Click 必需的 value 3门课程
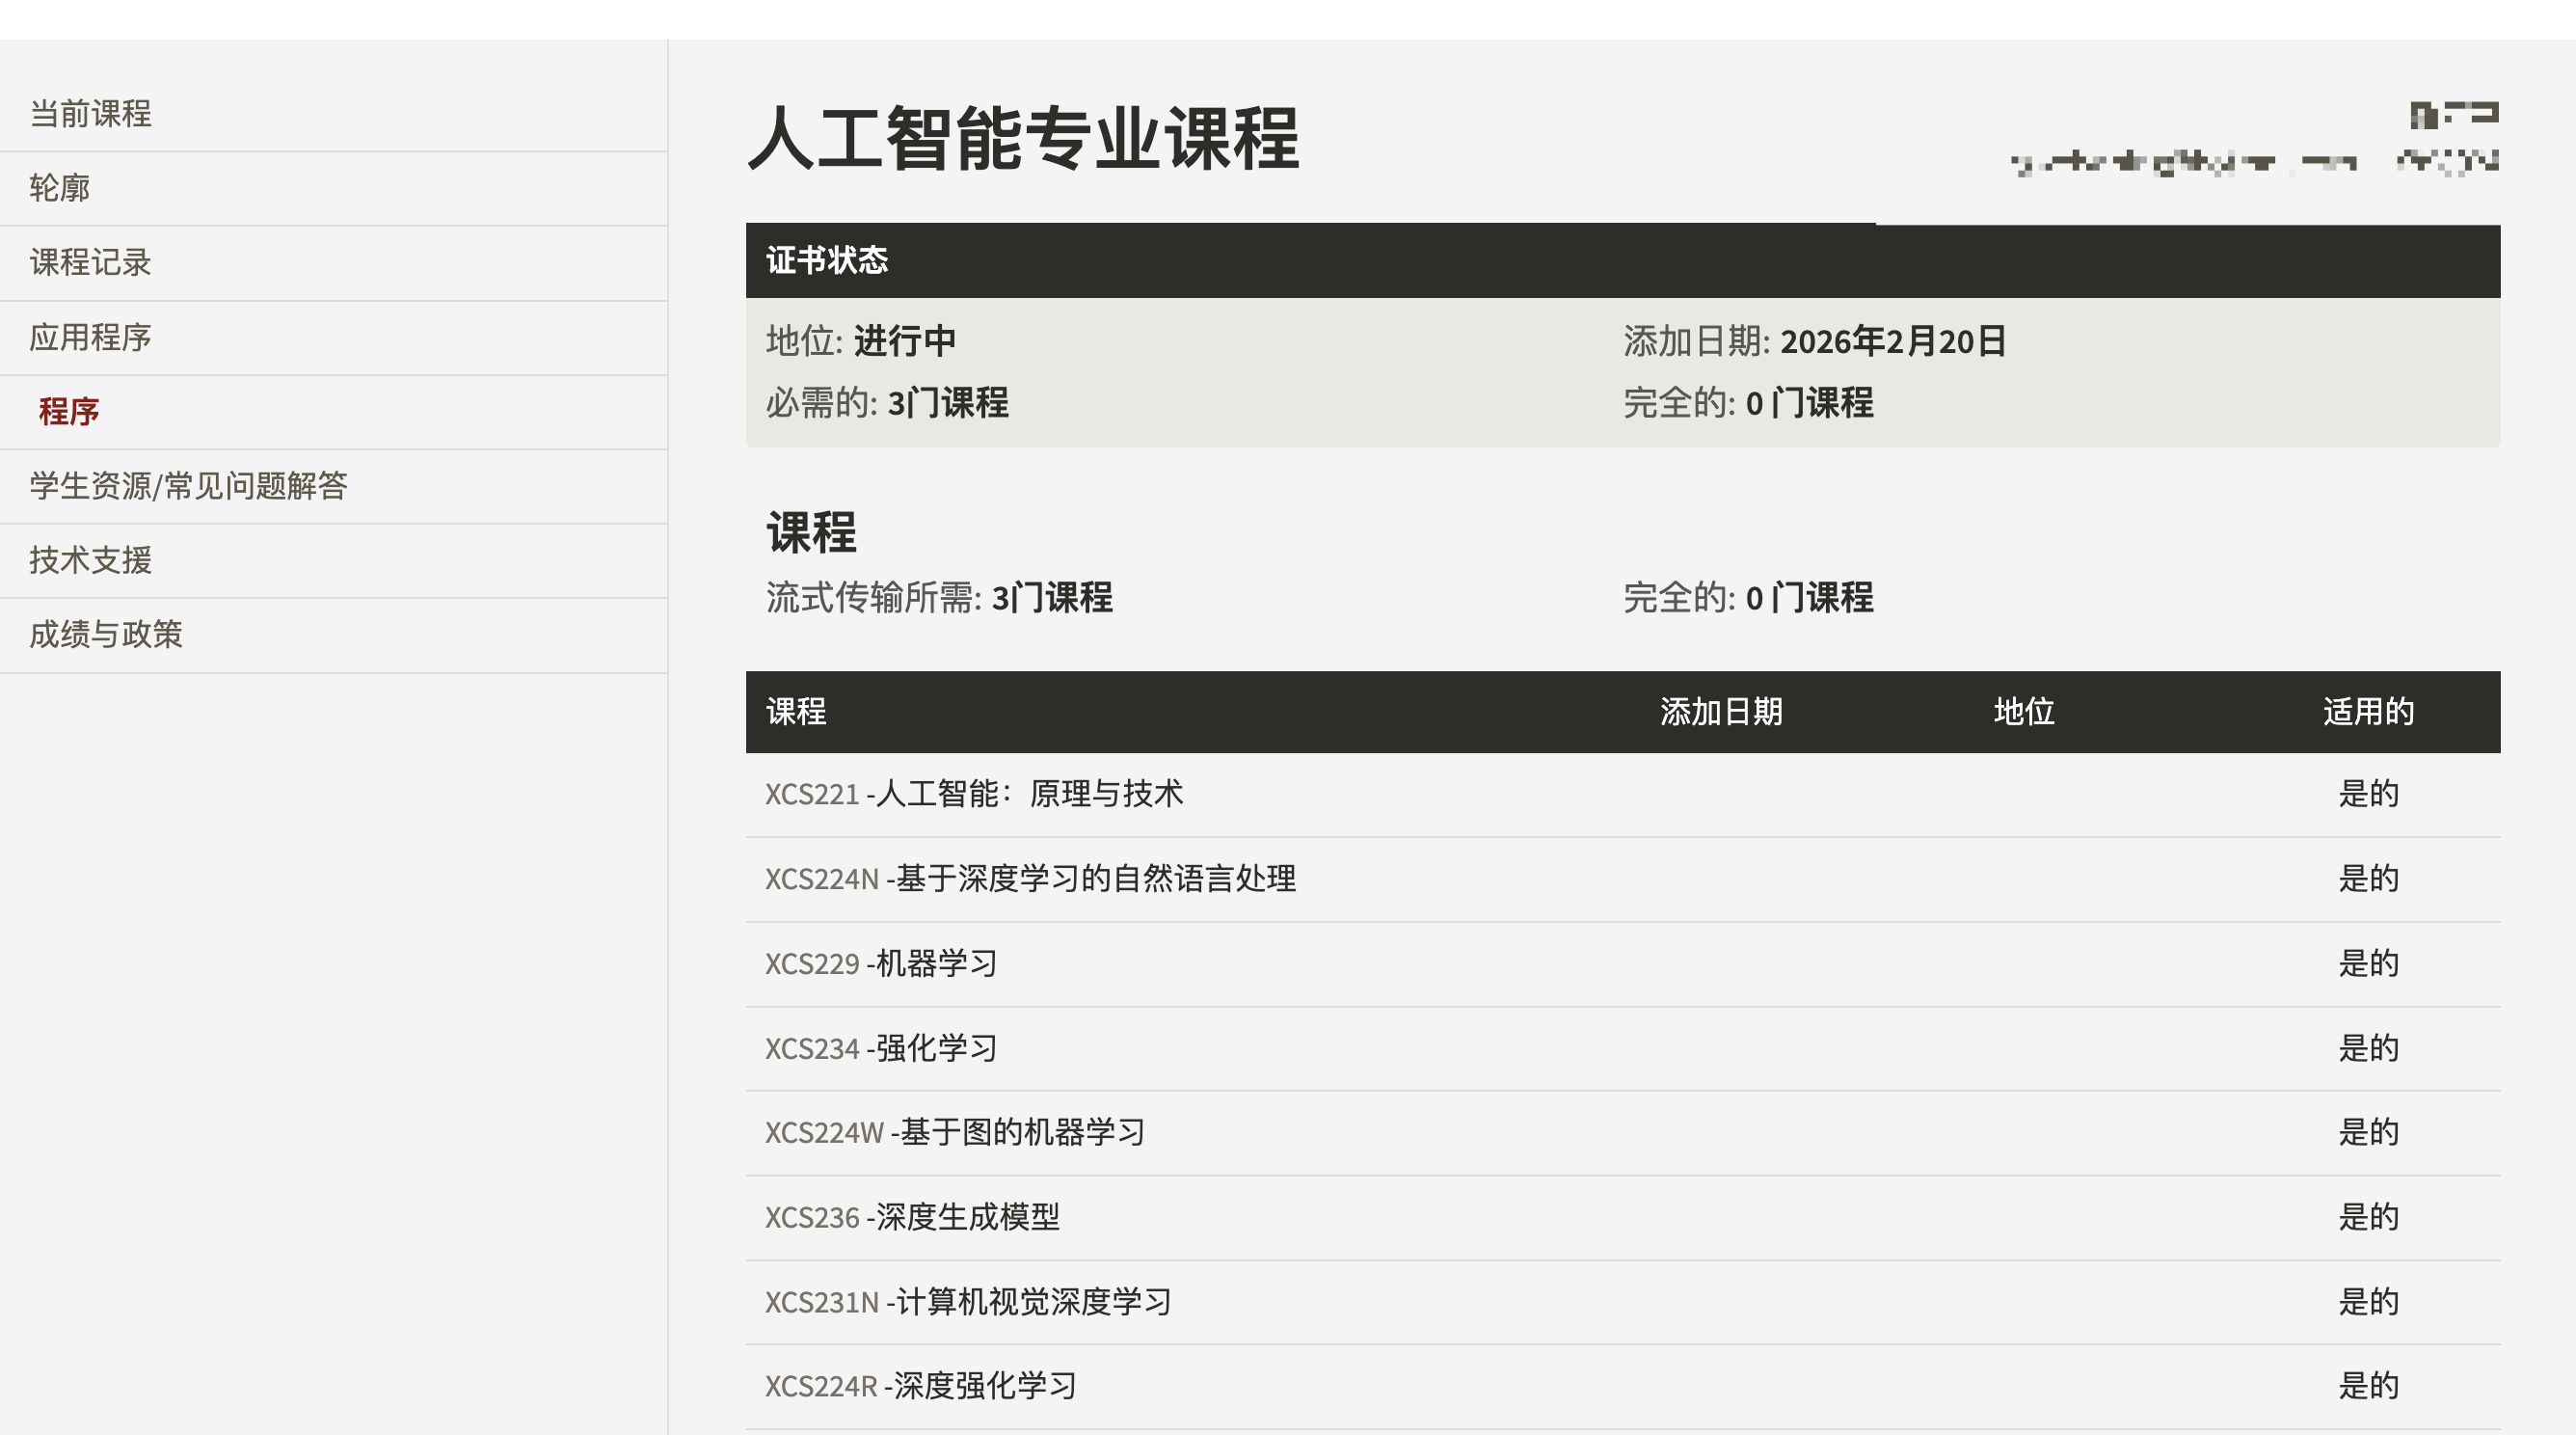 [948, 403]
